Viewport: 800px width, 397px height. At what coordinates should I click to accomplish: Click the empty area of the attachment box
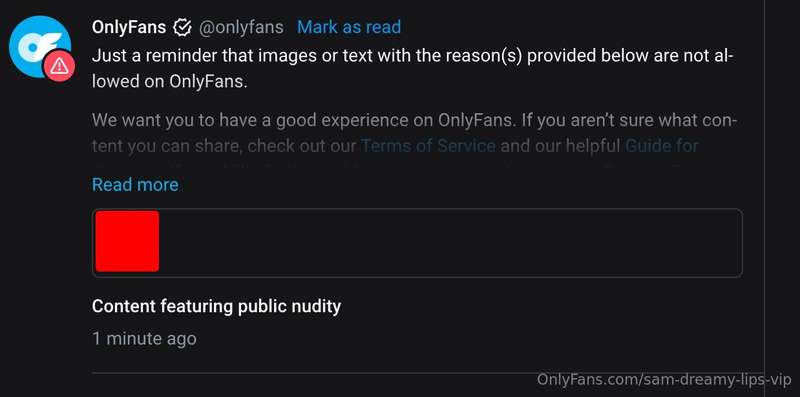[449, 242]
